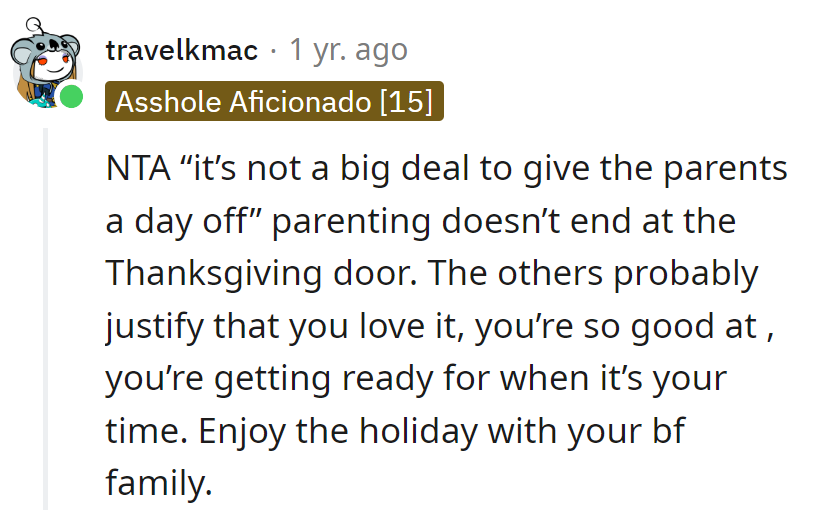Screen dimensions: 817x510
Task: Click the green online status dot
Action: (71, 97)
